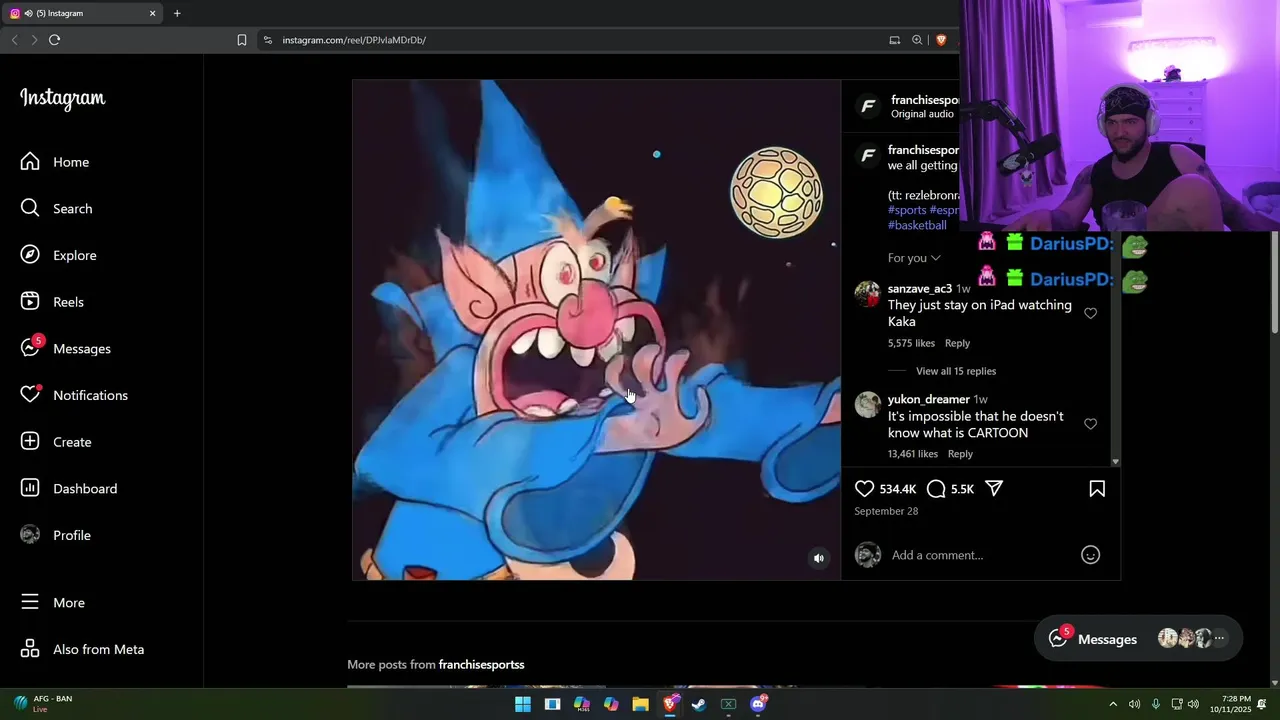
Task: Go to the Explore compass in the sidebar
Action: pos(59,255)
